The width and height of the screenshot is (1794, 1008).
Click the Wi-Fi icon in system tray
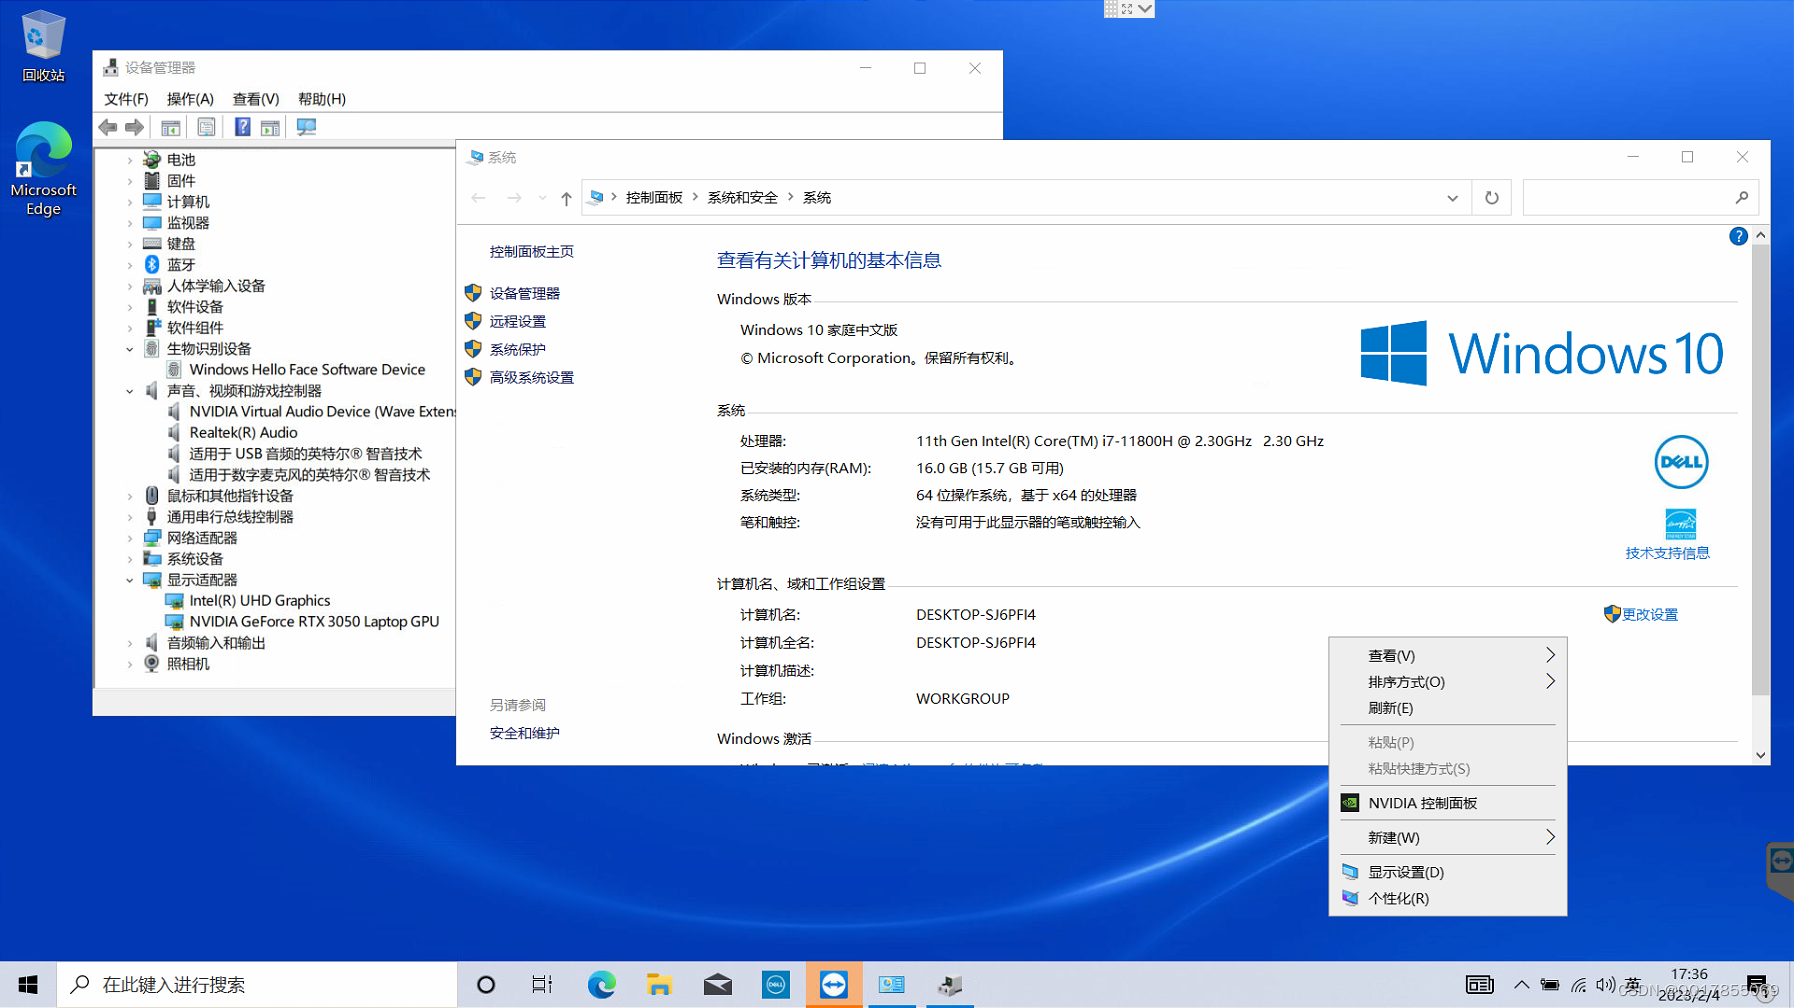[x=1578, y=985]
